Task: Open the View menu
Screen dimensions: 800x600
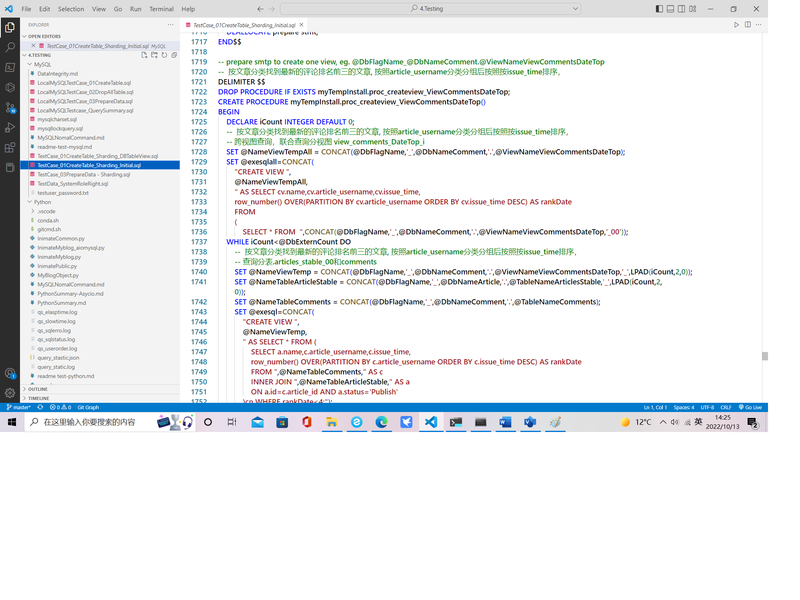Action: [x=98, y=9]
